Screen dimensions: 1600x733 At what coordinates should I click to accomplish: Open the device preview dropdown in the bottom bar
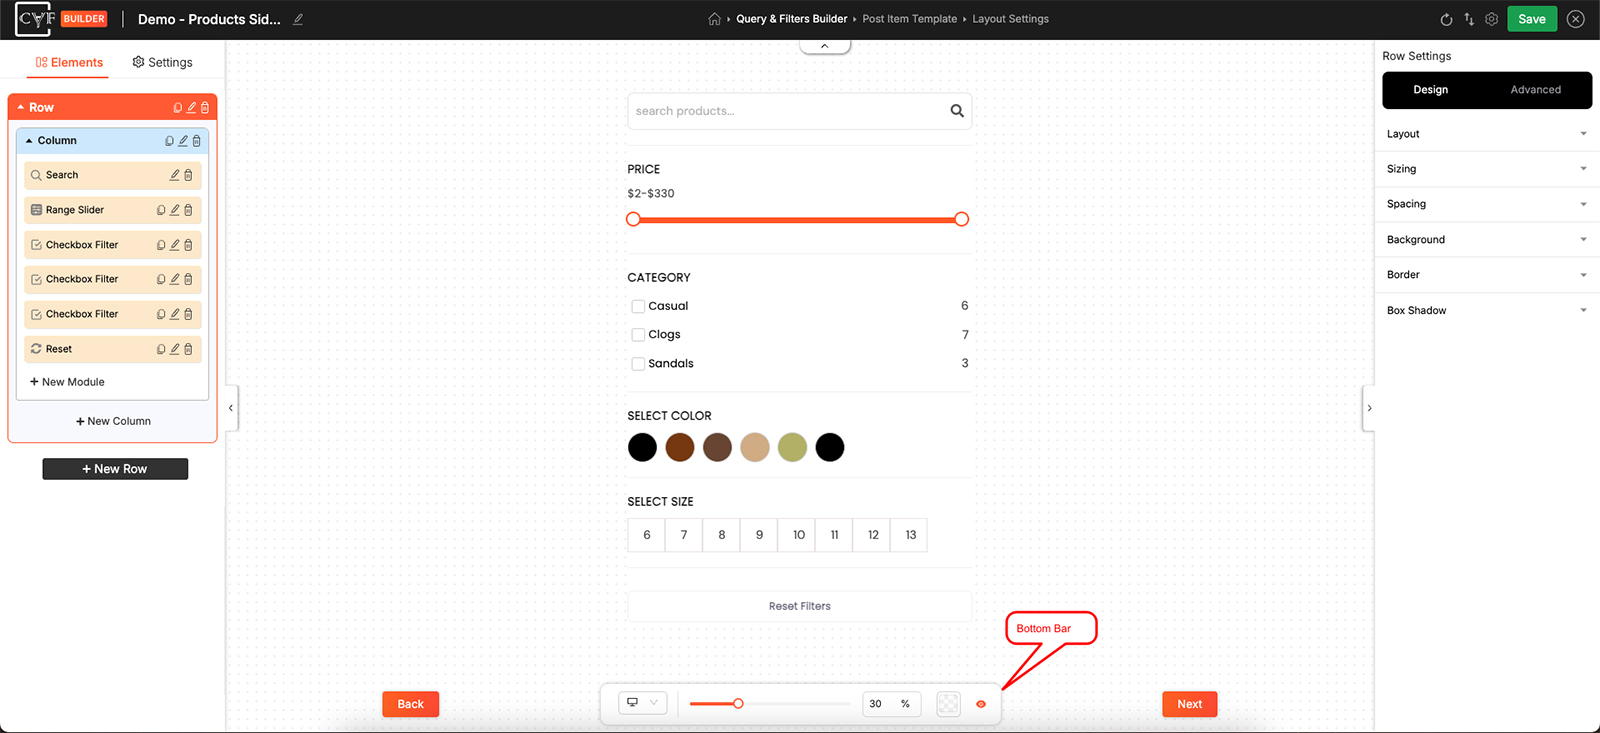pyautogui.click(x=642, y=703)
